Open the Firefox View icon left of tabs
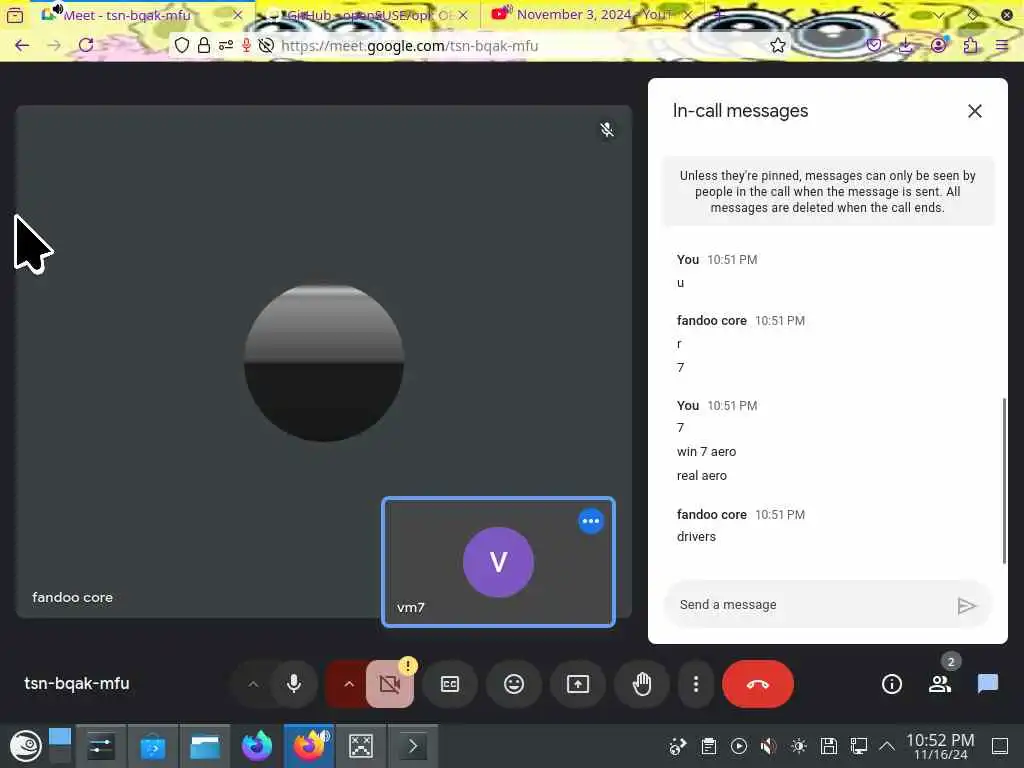 15,14
